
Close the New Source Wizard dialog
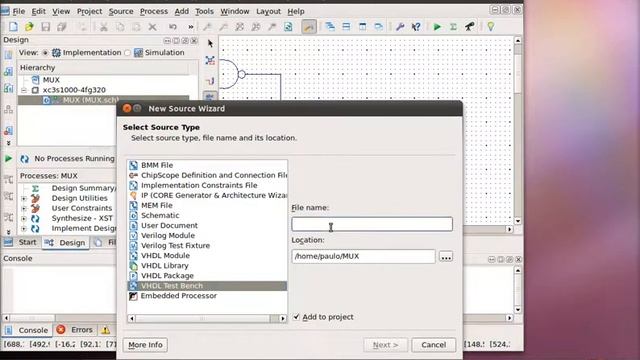[127, 108]
